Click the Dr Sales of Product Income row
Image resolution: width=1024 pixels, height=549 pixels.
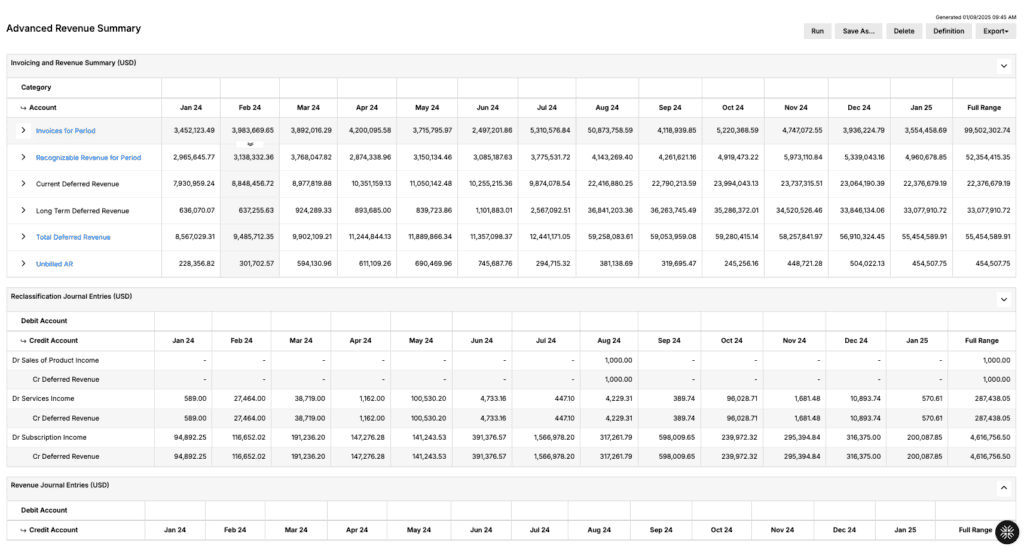point(511,360)
